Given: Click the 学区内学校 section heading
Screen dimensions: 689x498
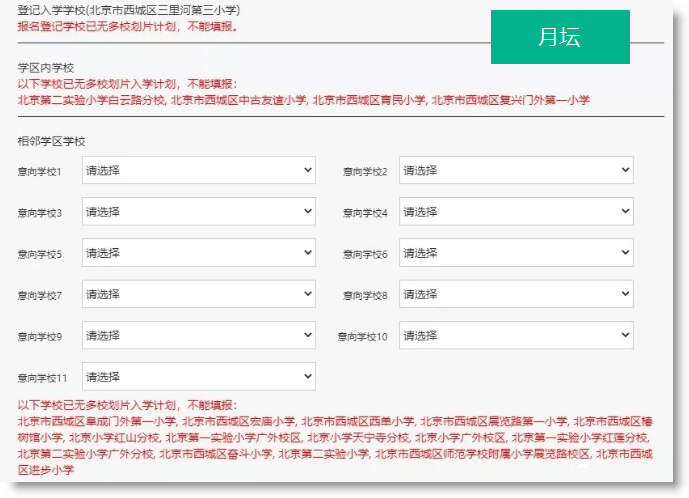Looking at the screenshot, I should (x=46, y=68).
